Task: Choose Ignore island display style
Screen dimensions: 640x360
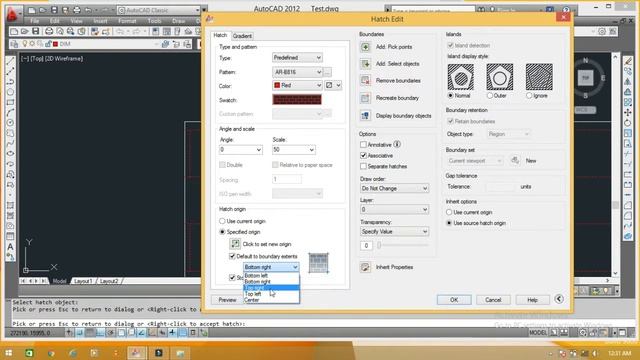Action: point(529,96)
